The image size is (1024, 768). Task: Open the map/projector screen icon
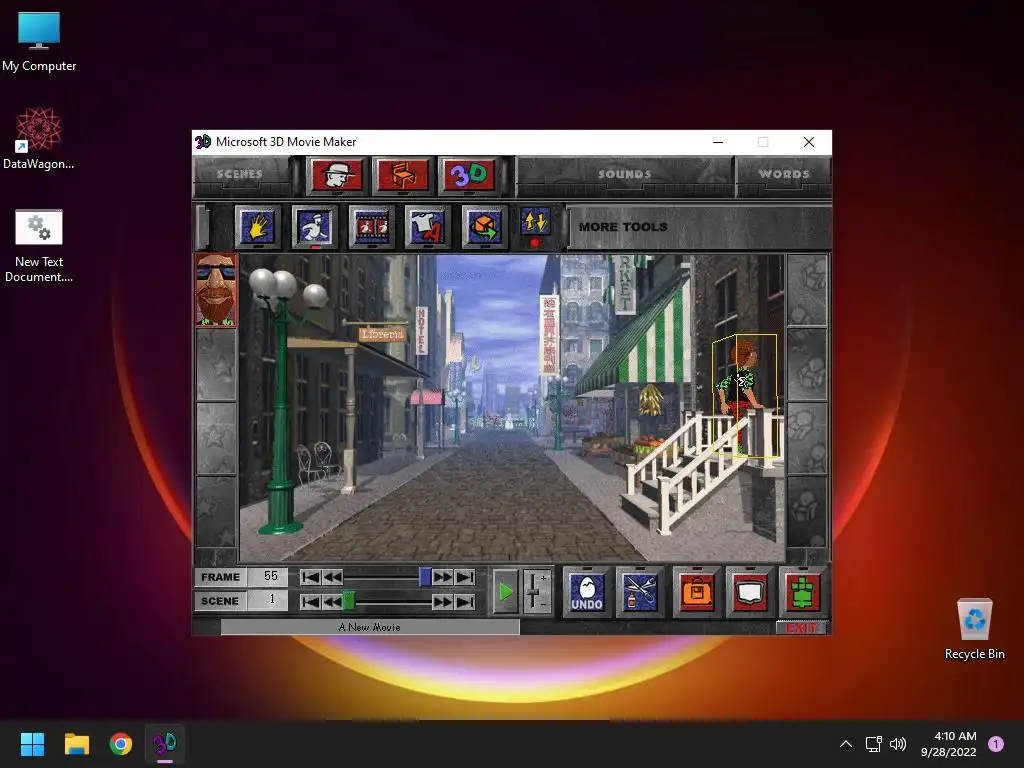point(749,593)
